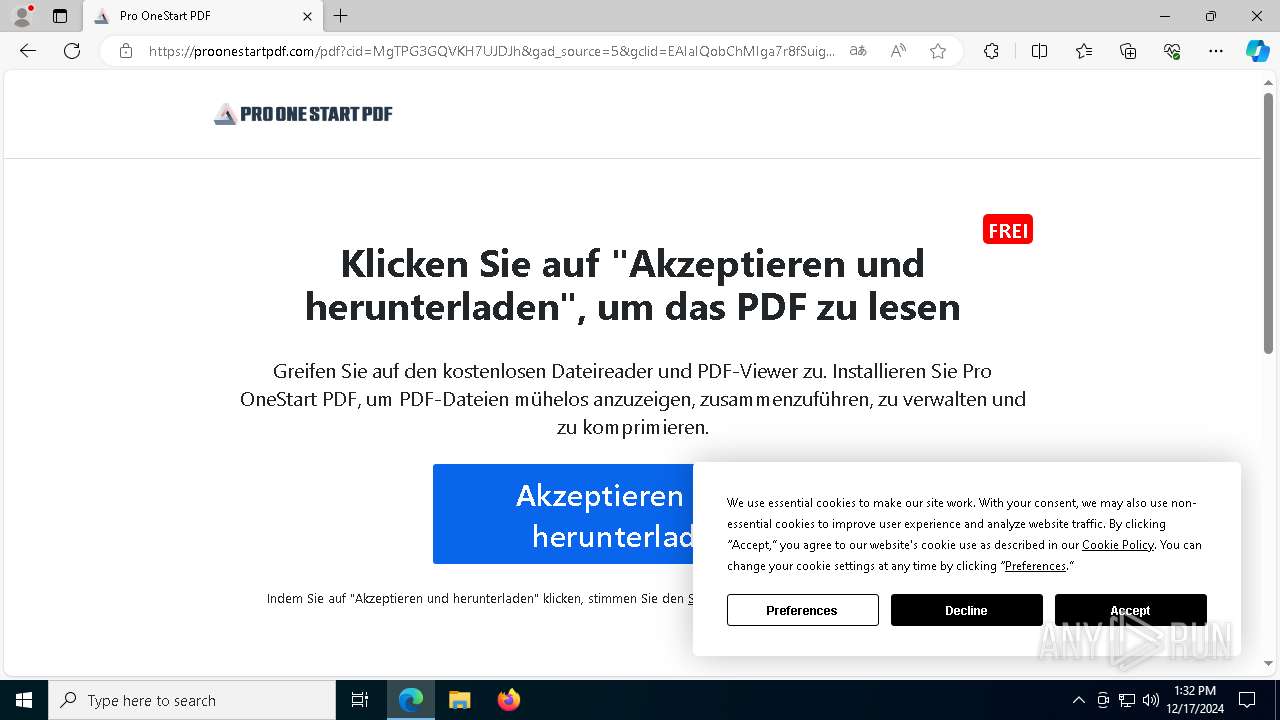Click Akzeptieren und herunterladen button
Screen dimensions: 1280x720
pos(563,514)
